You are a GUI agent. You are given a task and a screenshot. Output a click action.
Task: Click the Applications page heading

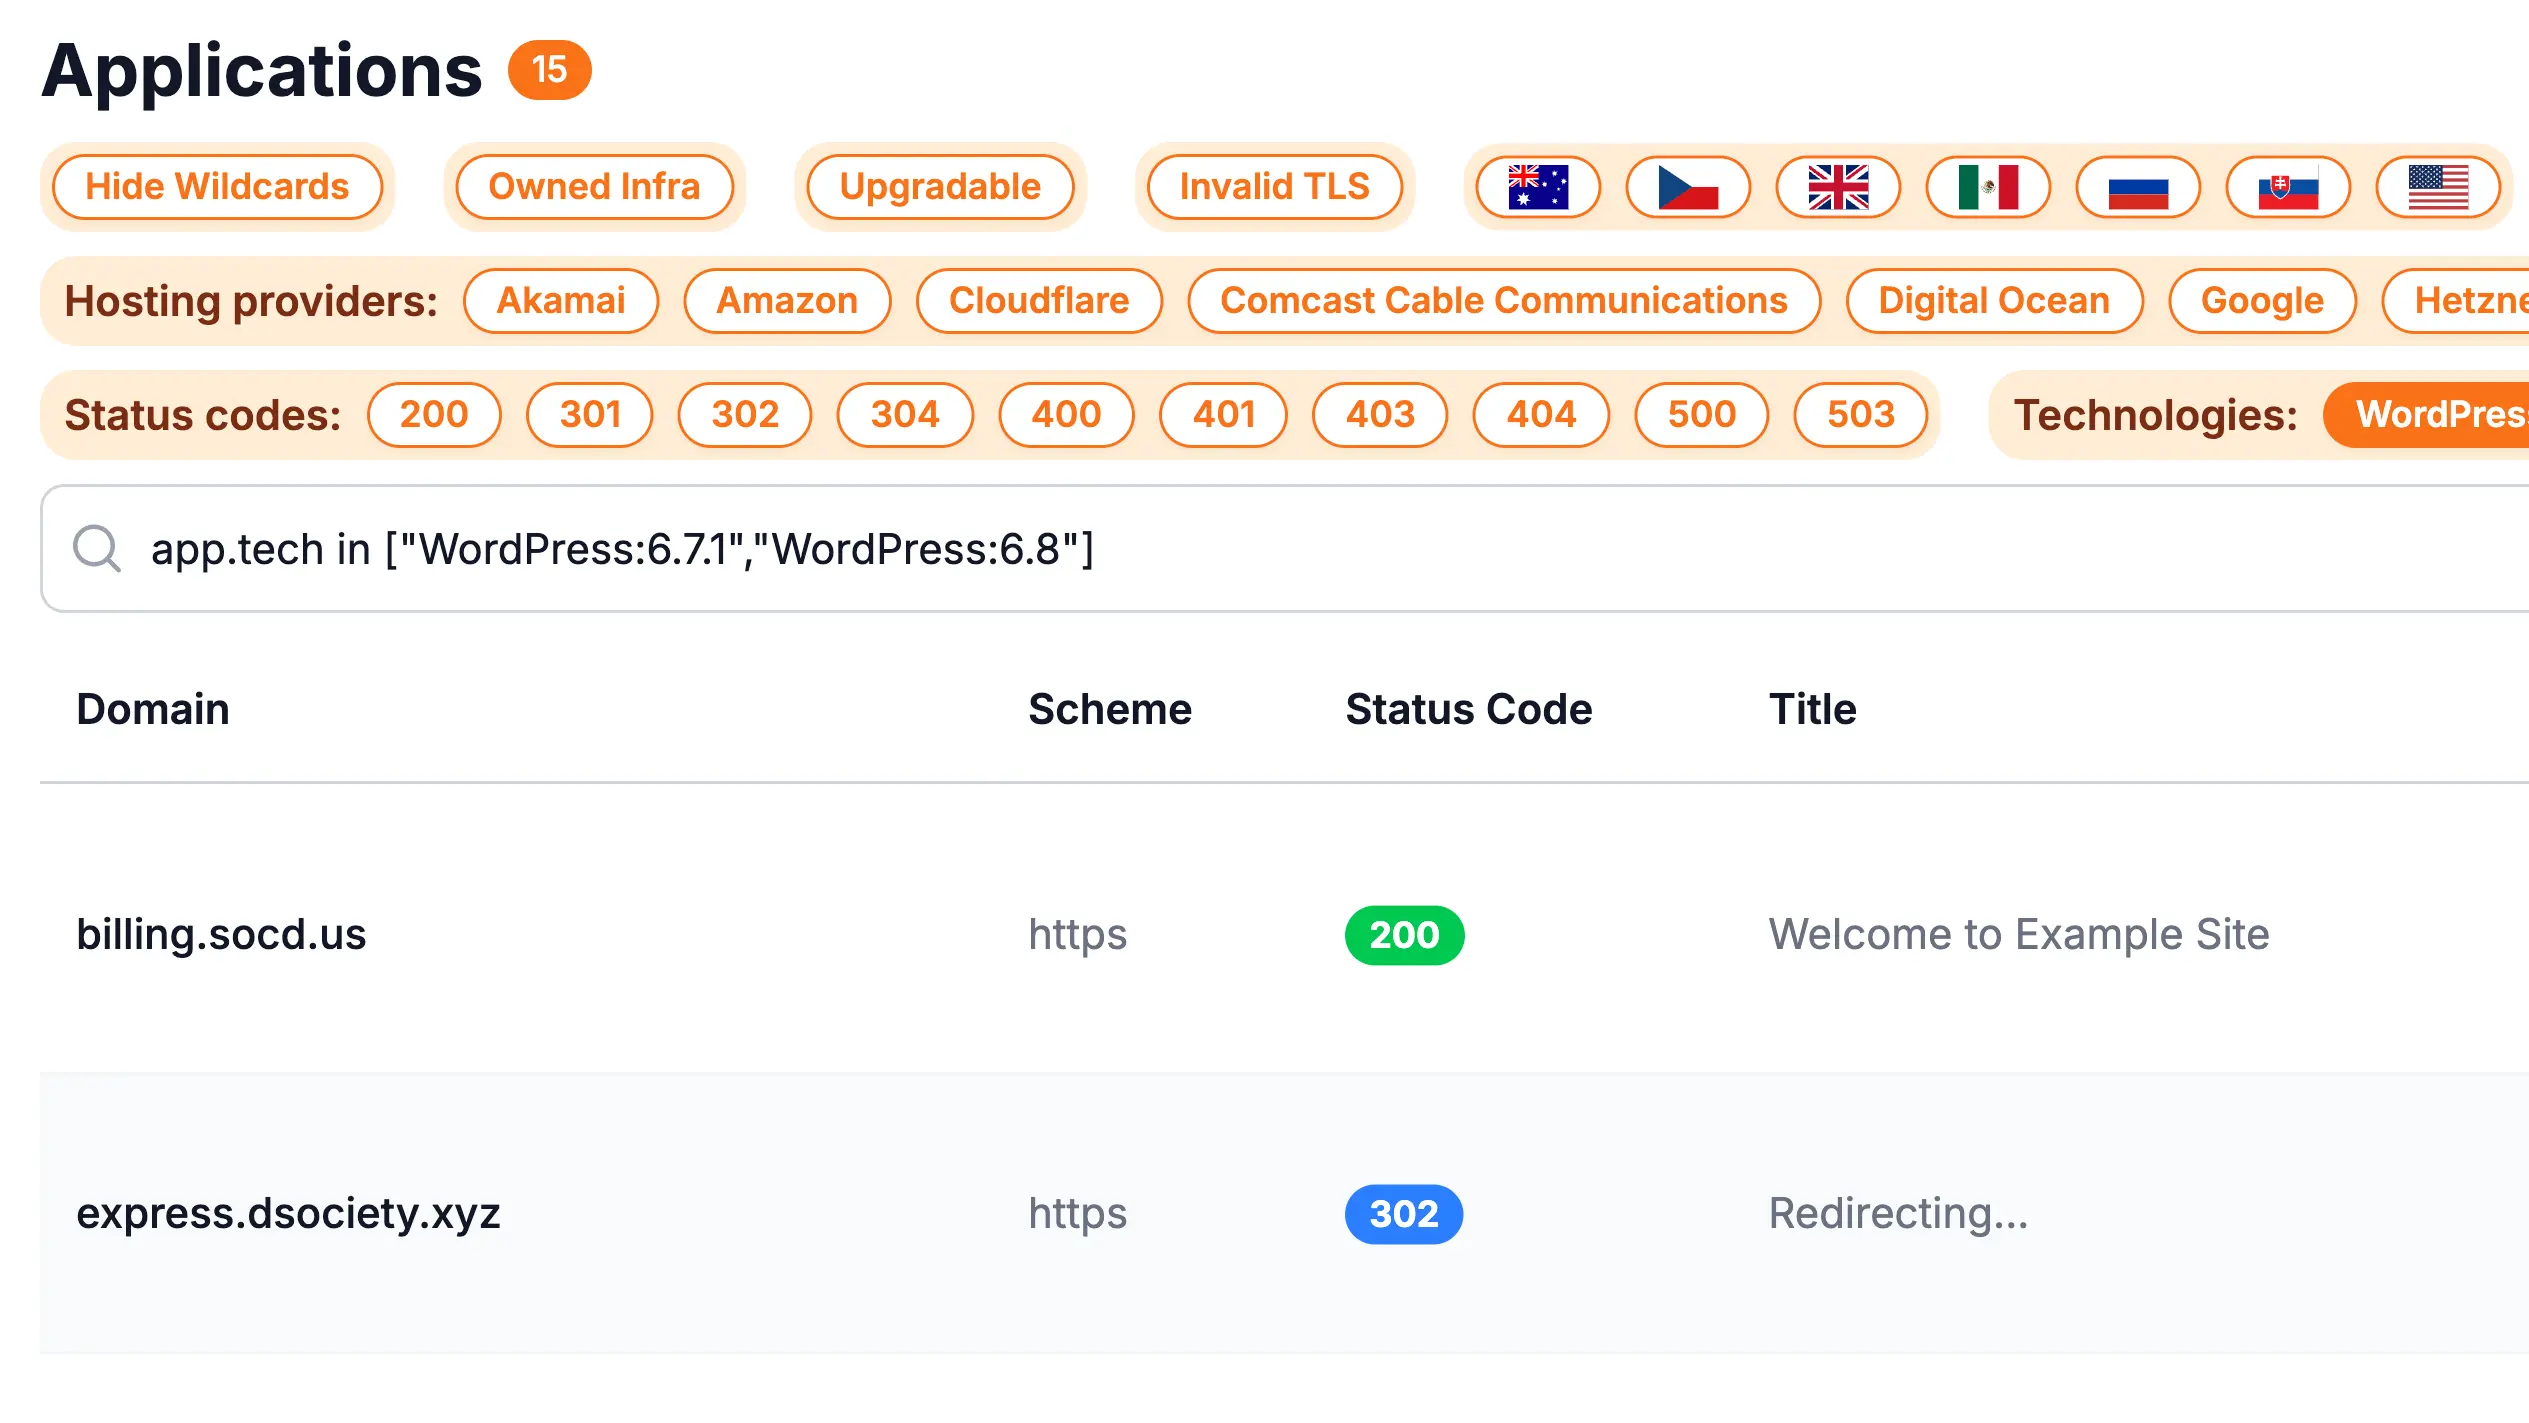click(x=262, y=71)
